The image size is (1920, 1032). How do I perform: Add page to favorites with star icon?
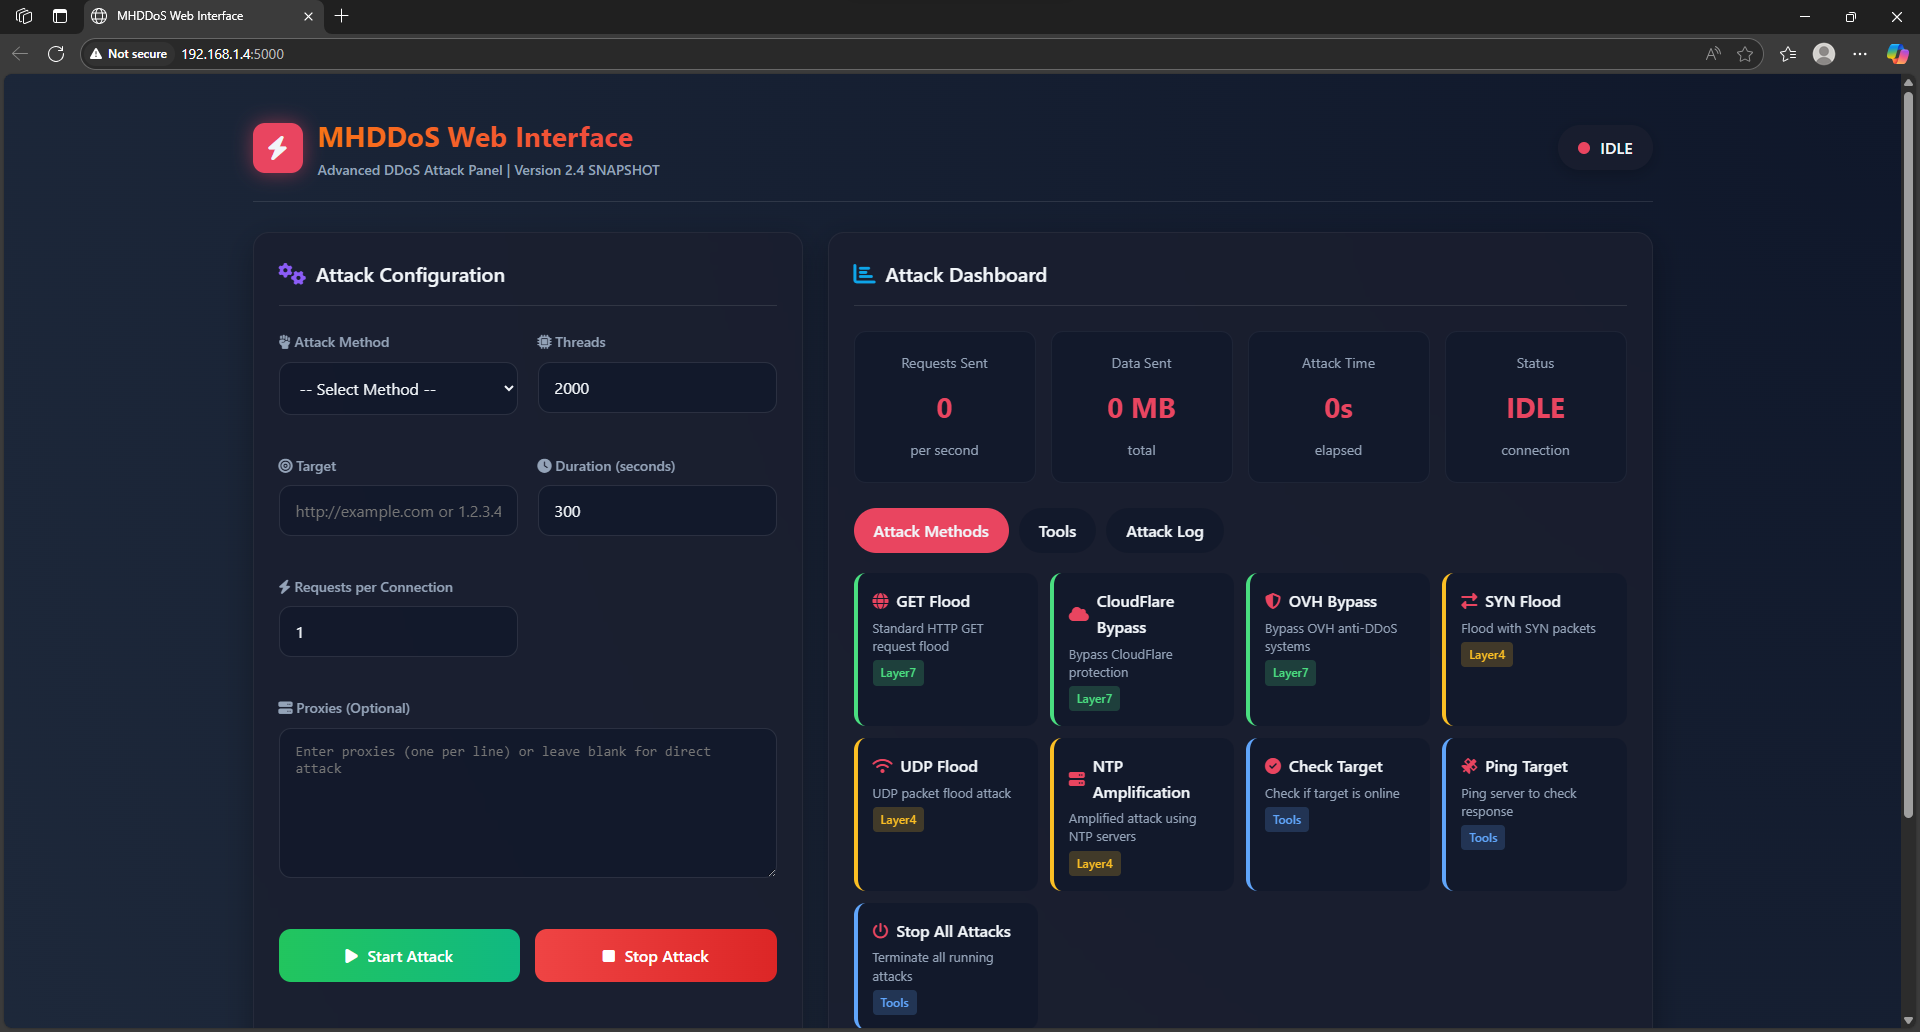(x=1745, y=54)
